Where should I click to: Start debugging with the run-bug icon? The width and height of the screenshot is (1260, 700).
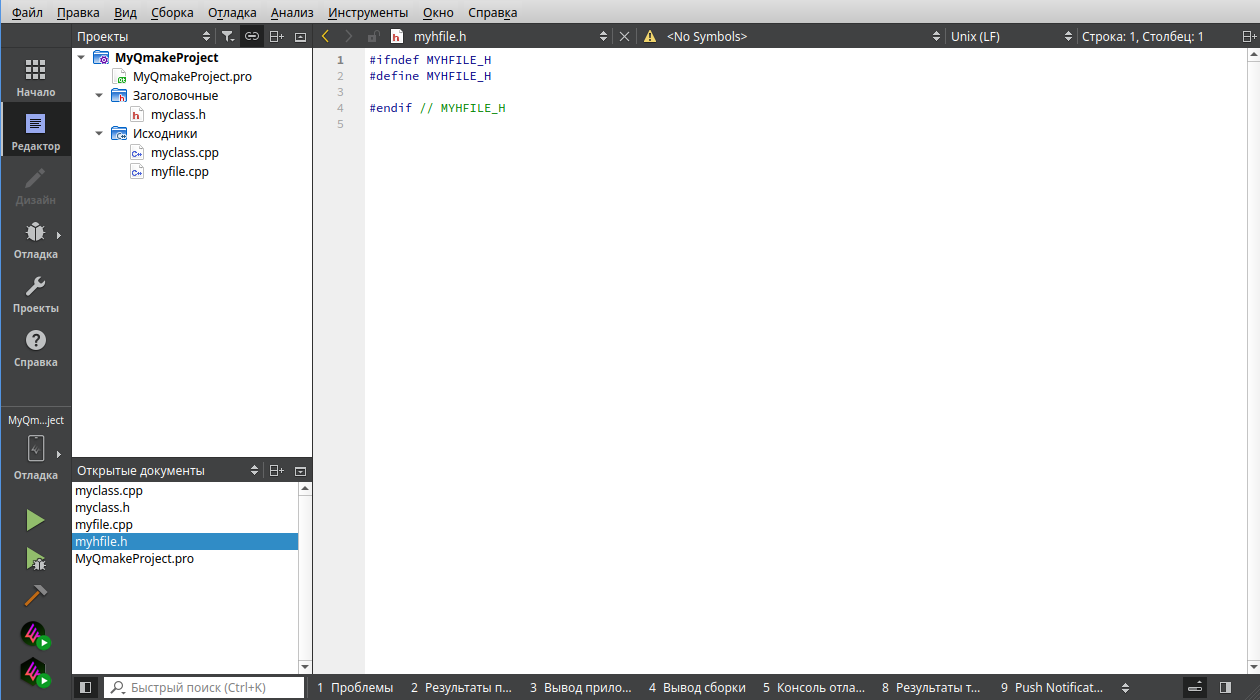tap(35, 558)
